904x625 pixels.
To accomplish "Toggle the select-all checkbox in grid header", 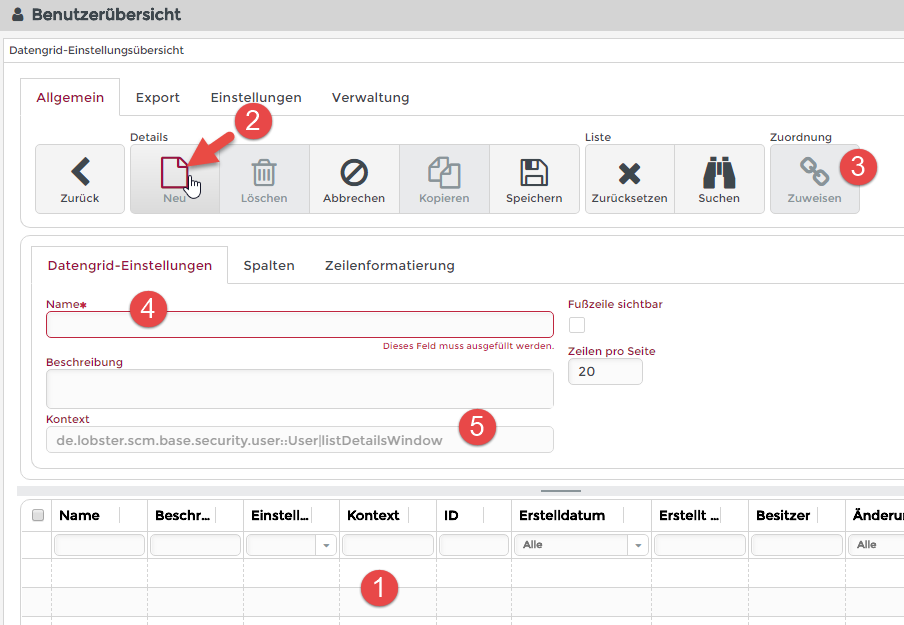I will [38, 515].
